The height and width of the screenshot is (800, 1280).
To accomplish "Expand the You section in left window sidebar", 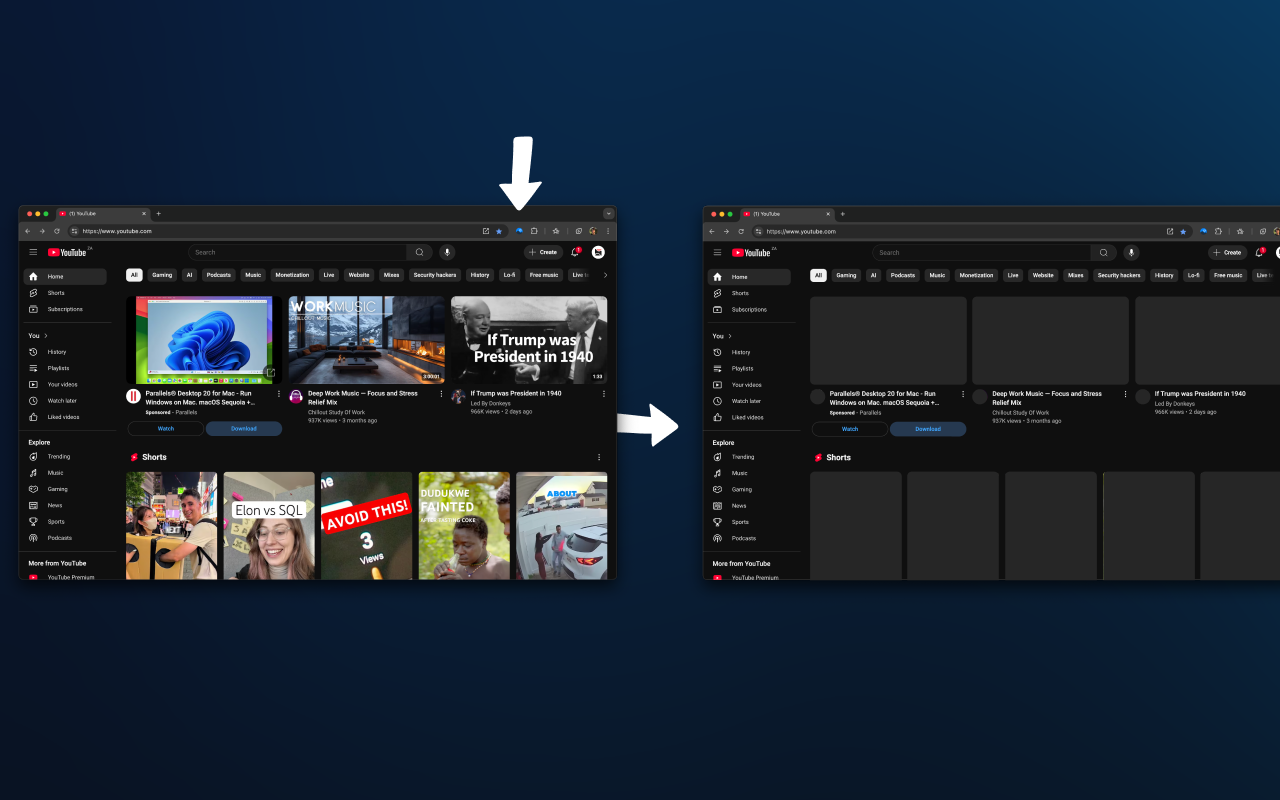I will [38, 336].
